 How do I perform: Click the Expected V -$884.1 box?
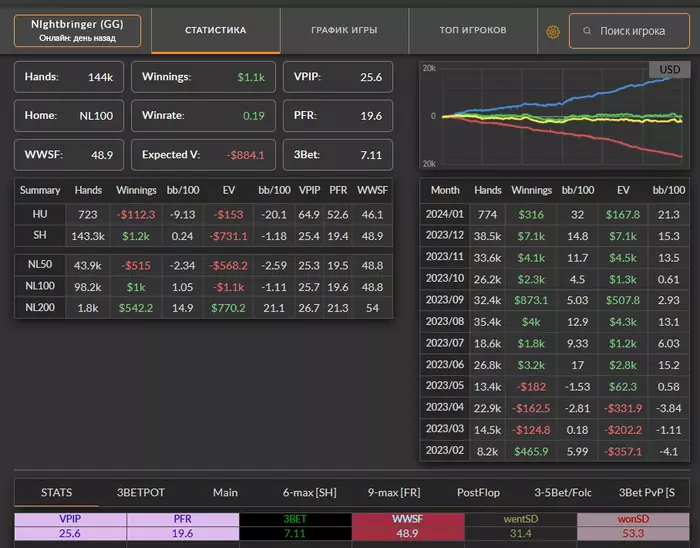pyautogui.click(x=203, y=155)
